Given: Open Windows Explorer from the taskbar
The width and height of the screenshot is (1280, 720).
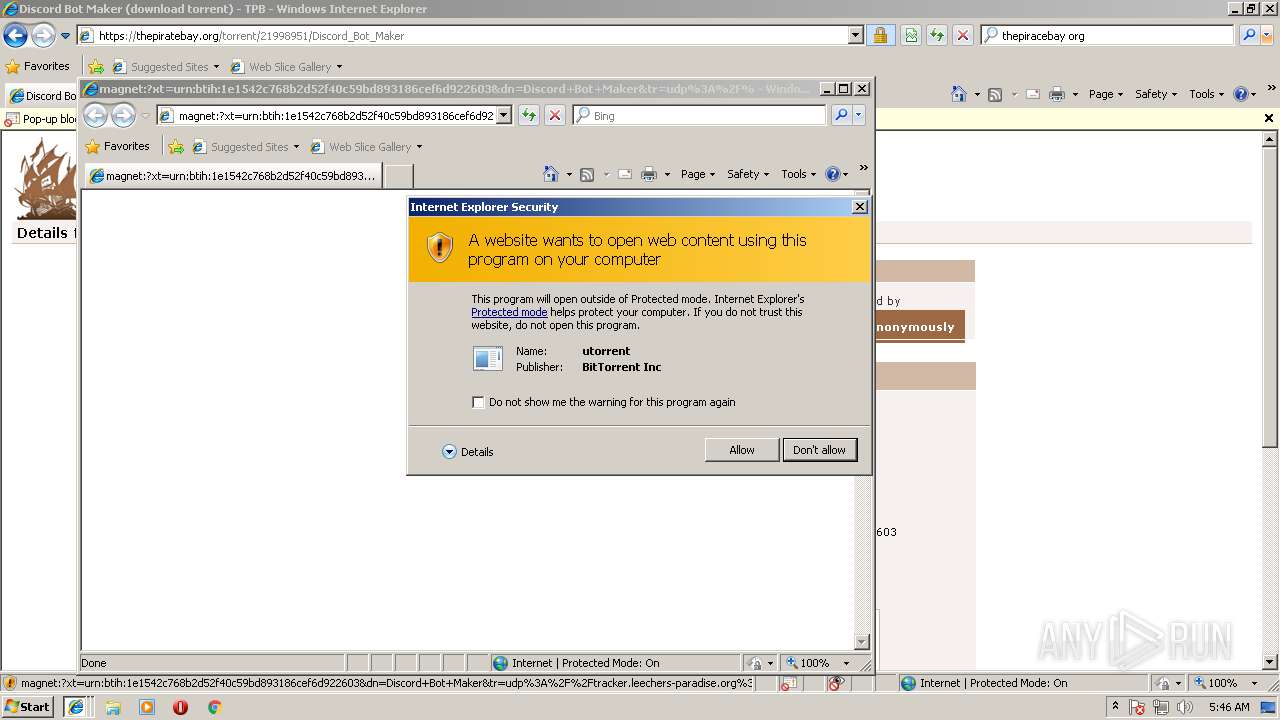Looking at the screenshot, I should tap(113, 707).
